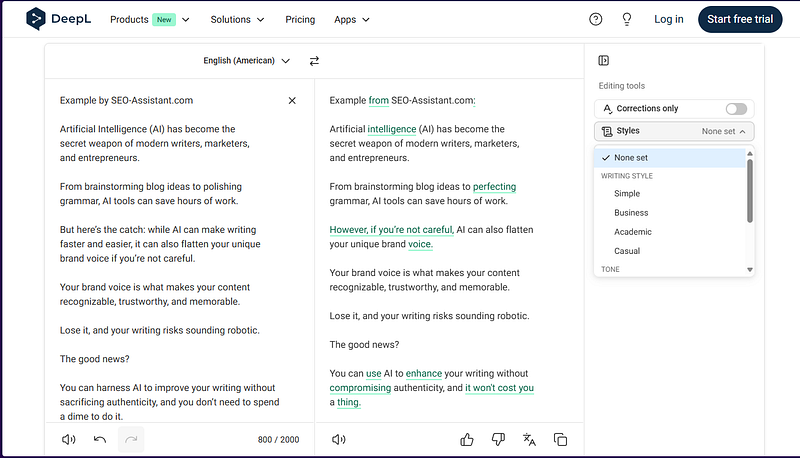Click the 800 / 2000 character counter
Image resolution: width=800 pixels, height=458 pixels.
tap(278, 439)
